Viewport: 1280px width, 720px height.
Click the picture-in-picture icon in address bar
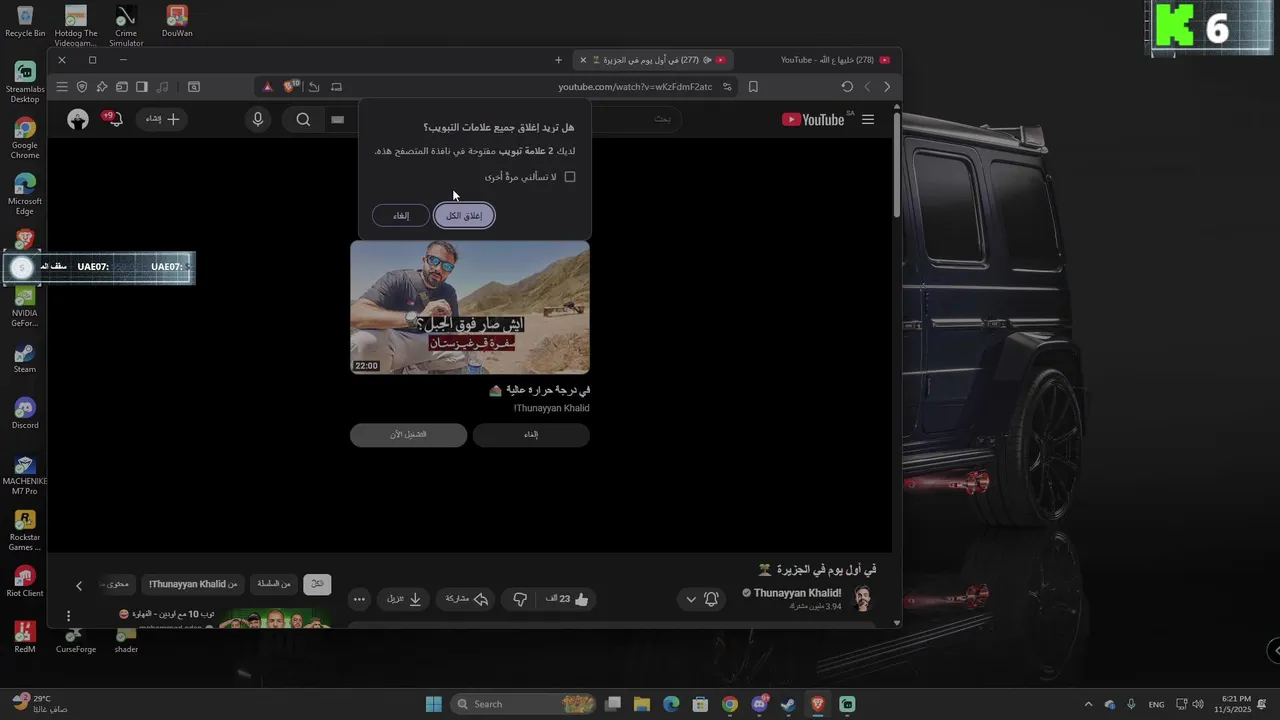(x=337, y=87)
